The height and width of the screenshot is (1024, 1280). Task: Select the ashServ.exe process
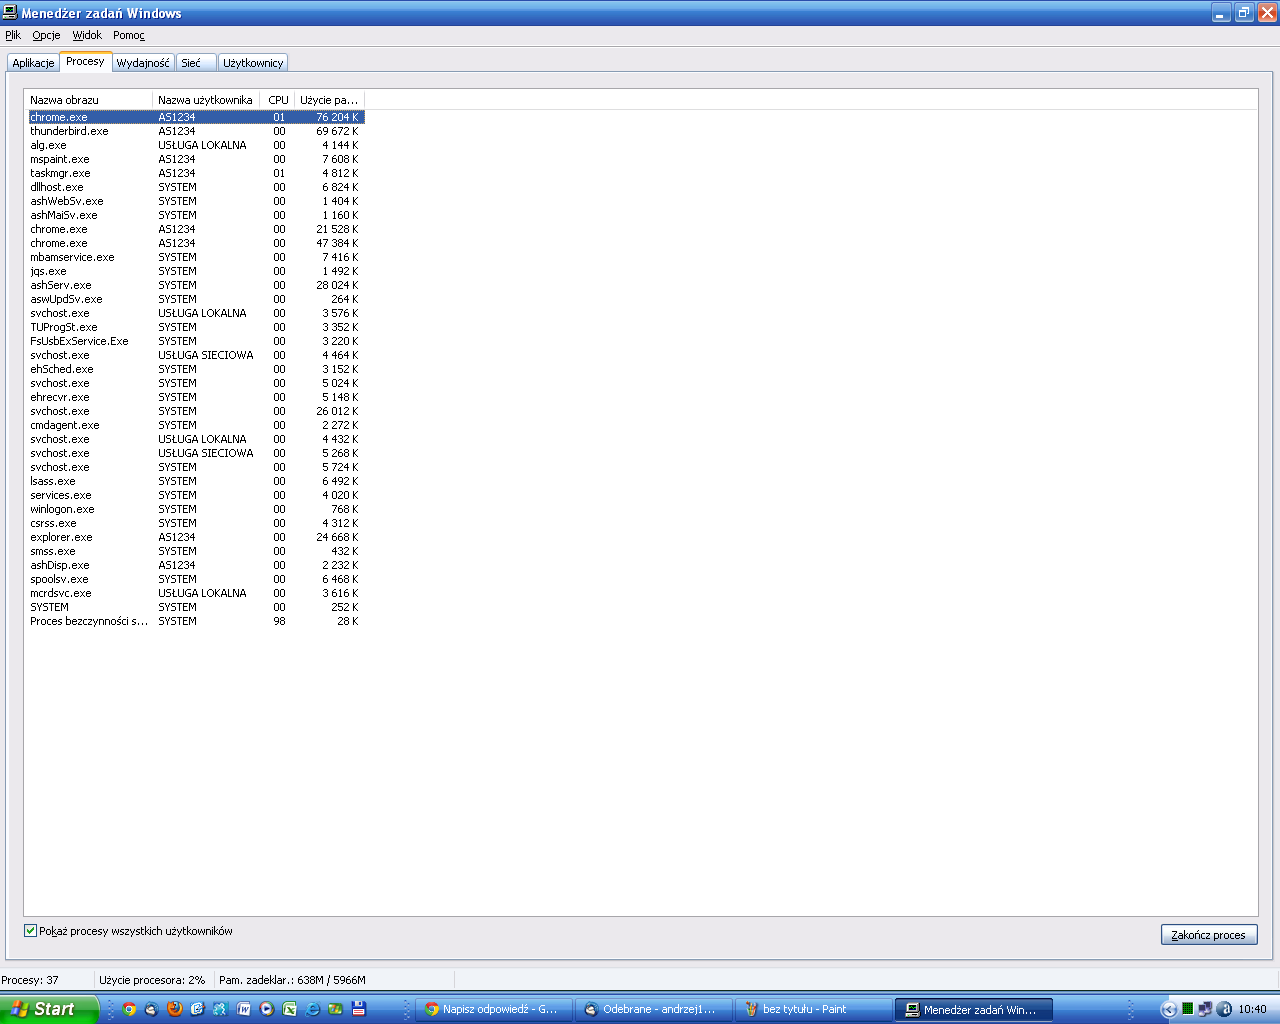point(196,285)
